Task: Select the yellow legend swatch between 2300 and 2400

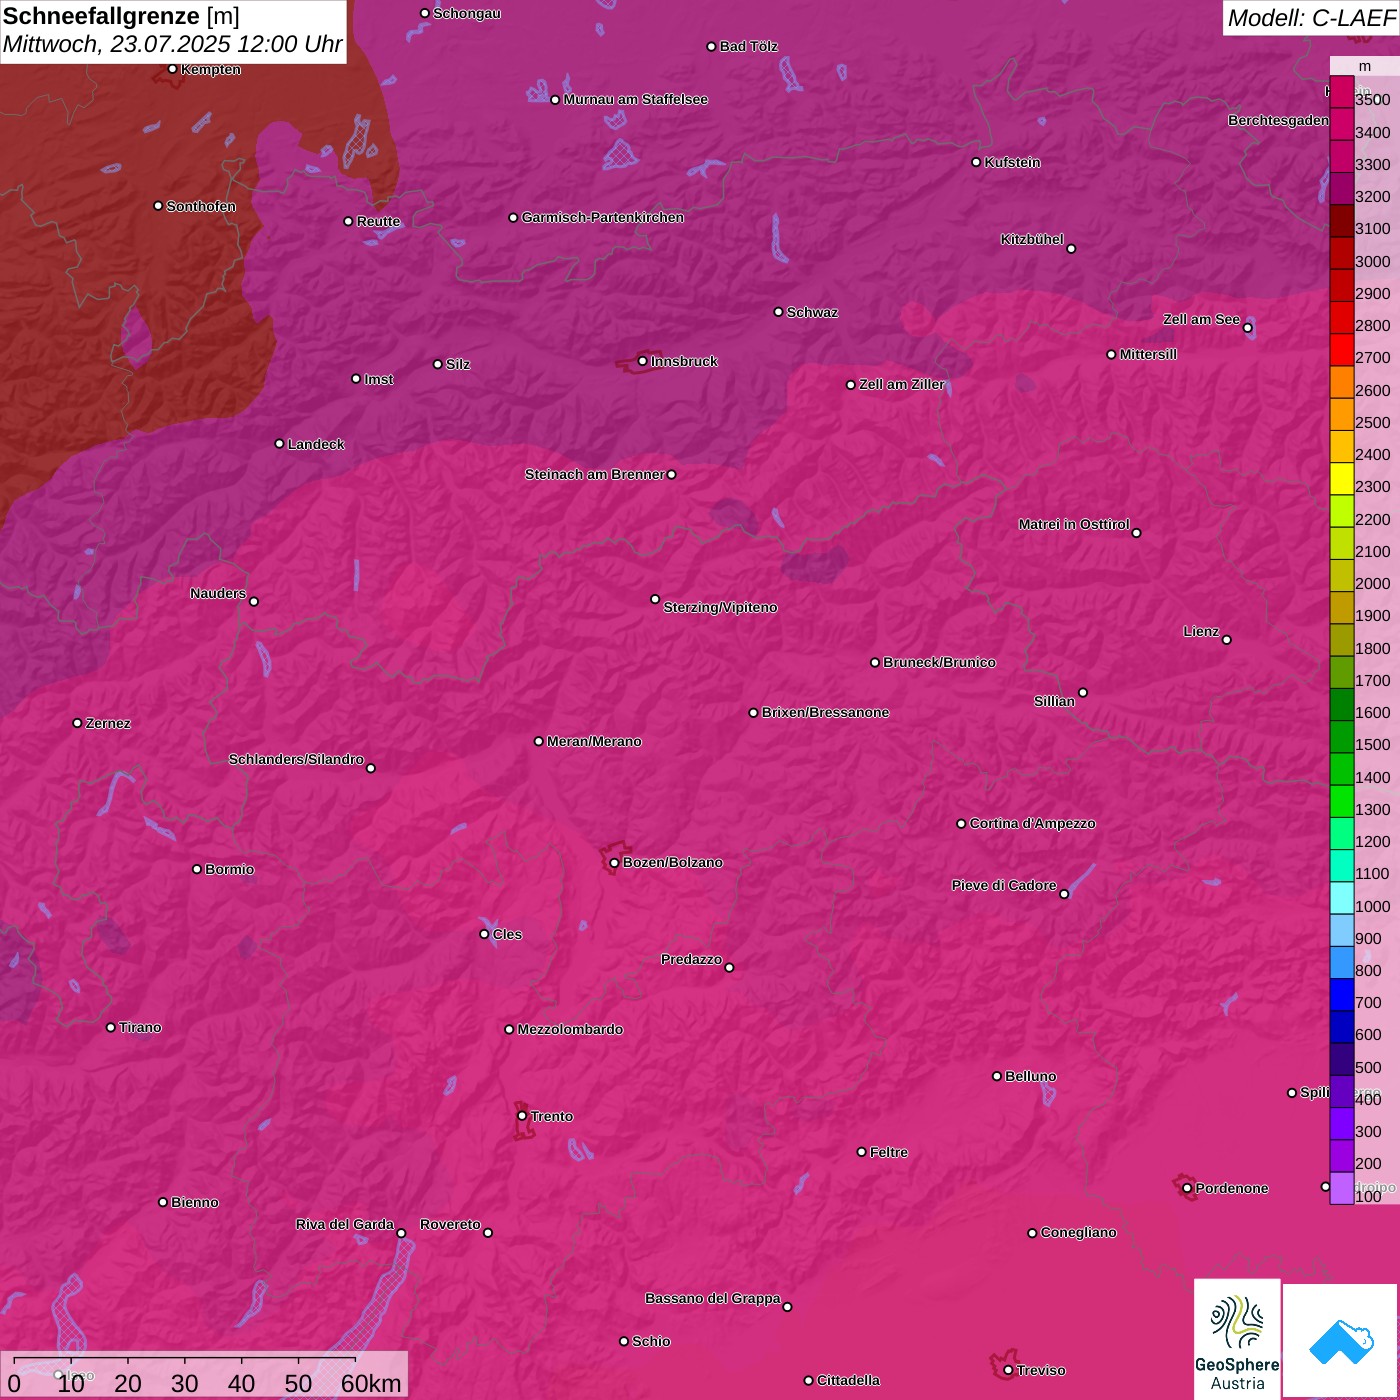Action: 1341,478
